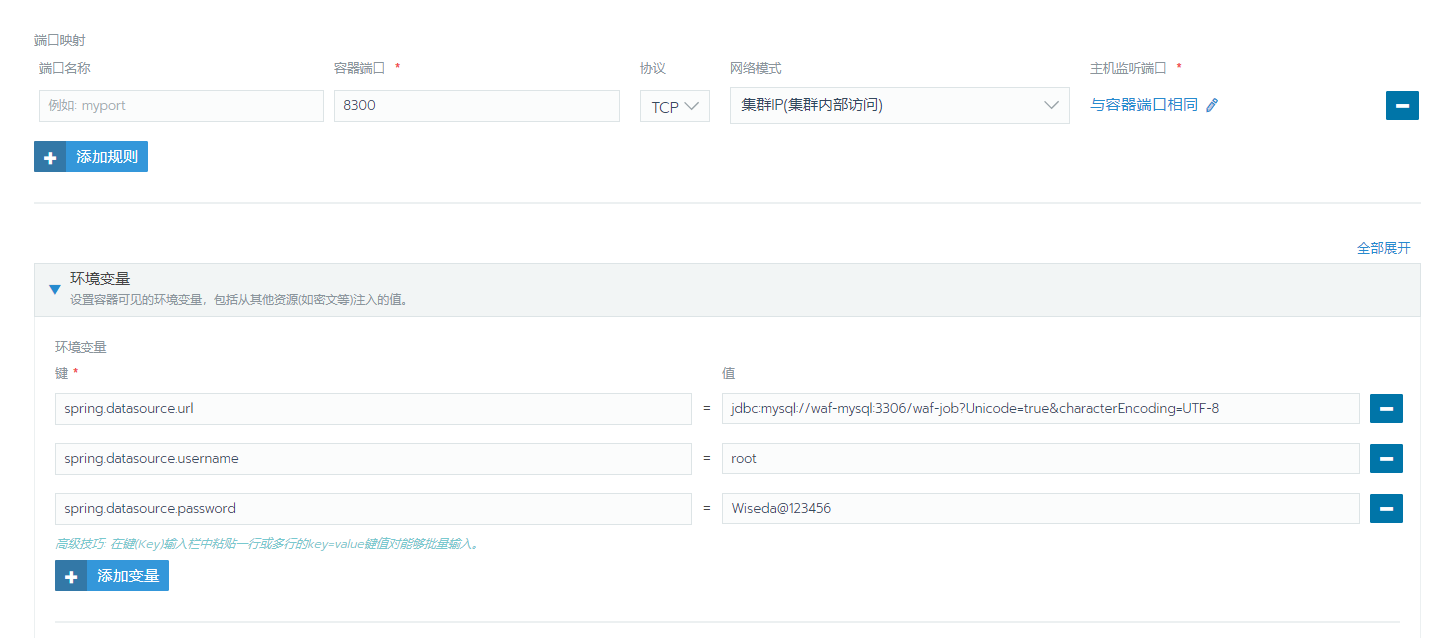1438x638 pixels.
Task: Click plus icon on 添加规则 button
Action: tap(50, 157)
